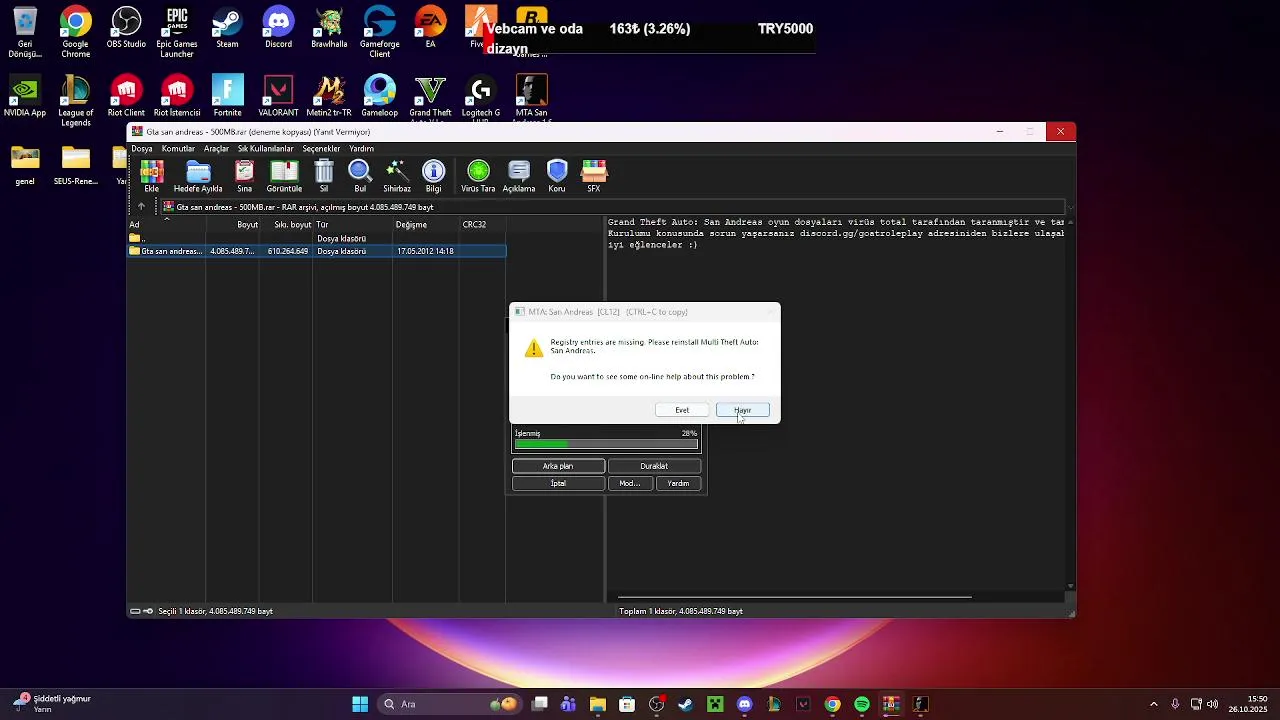1280x720 pixels.
Task: Click the green extraction progress bar
Action: [x=606, y=444]
